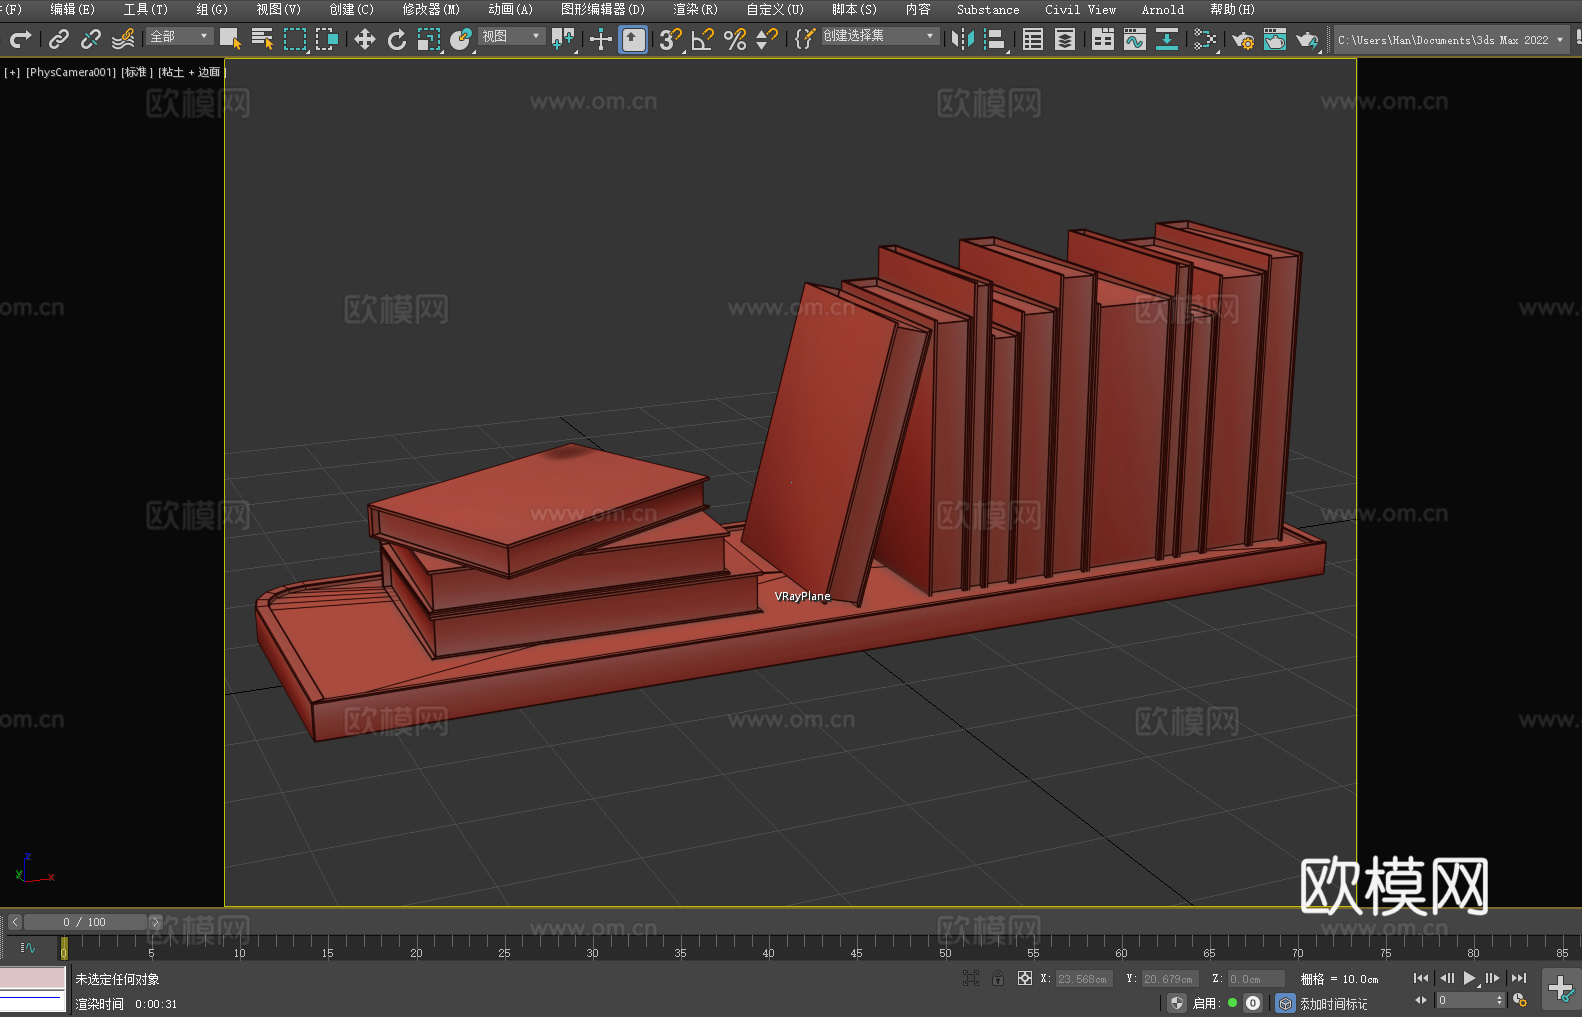Click Edit Named Selection Sets icon
Screen dimensions: 1582x1017
tap(805, 39)
